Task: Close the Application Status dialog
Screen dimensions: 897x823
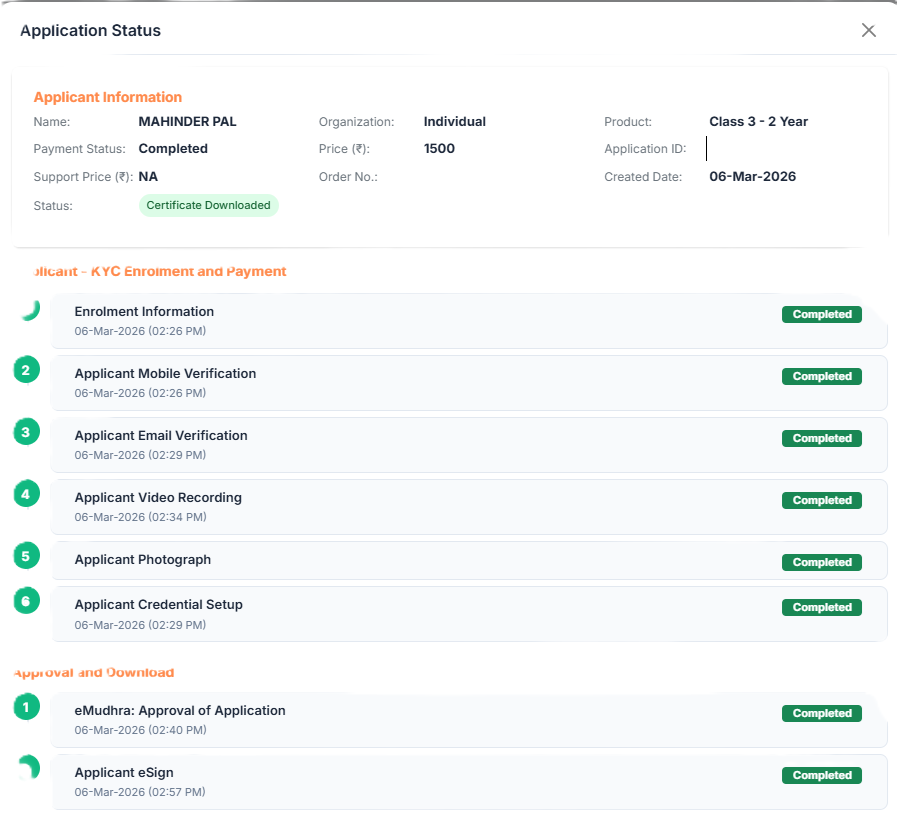Action: point(868,30)
